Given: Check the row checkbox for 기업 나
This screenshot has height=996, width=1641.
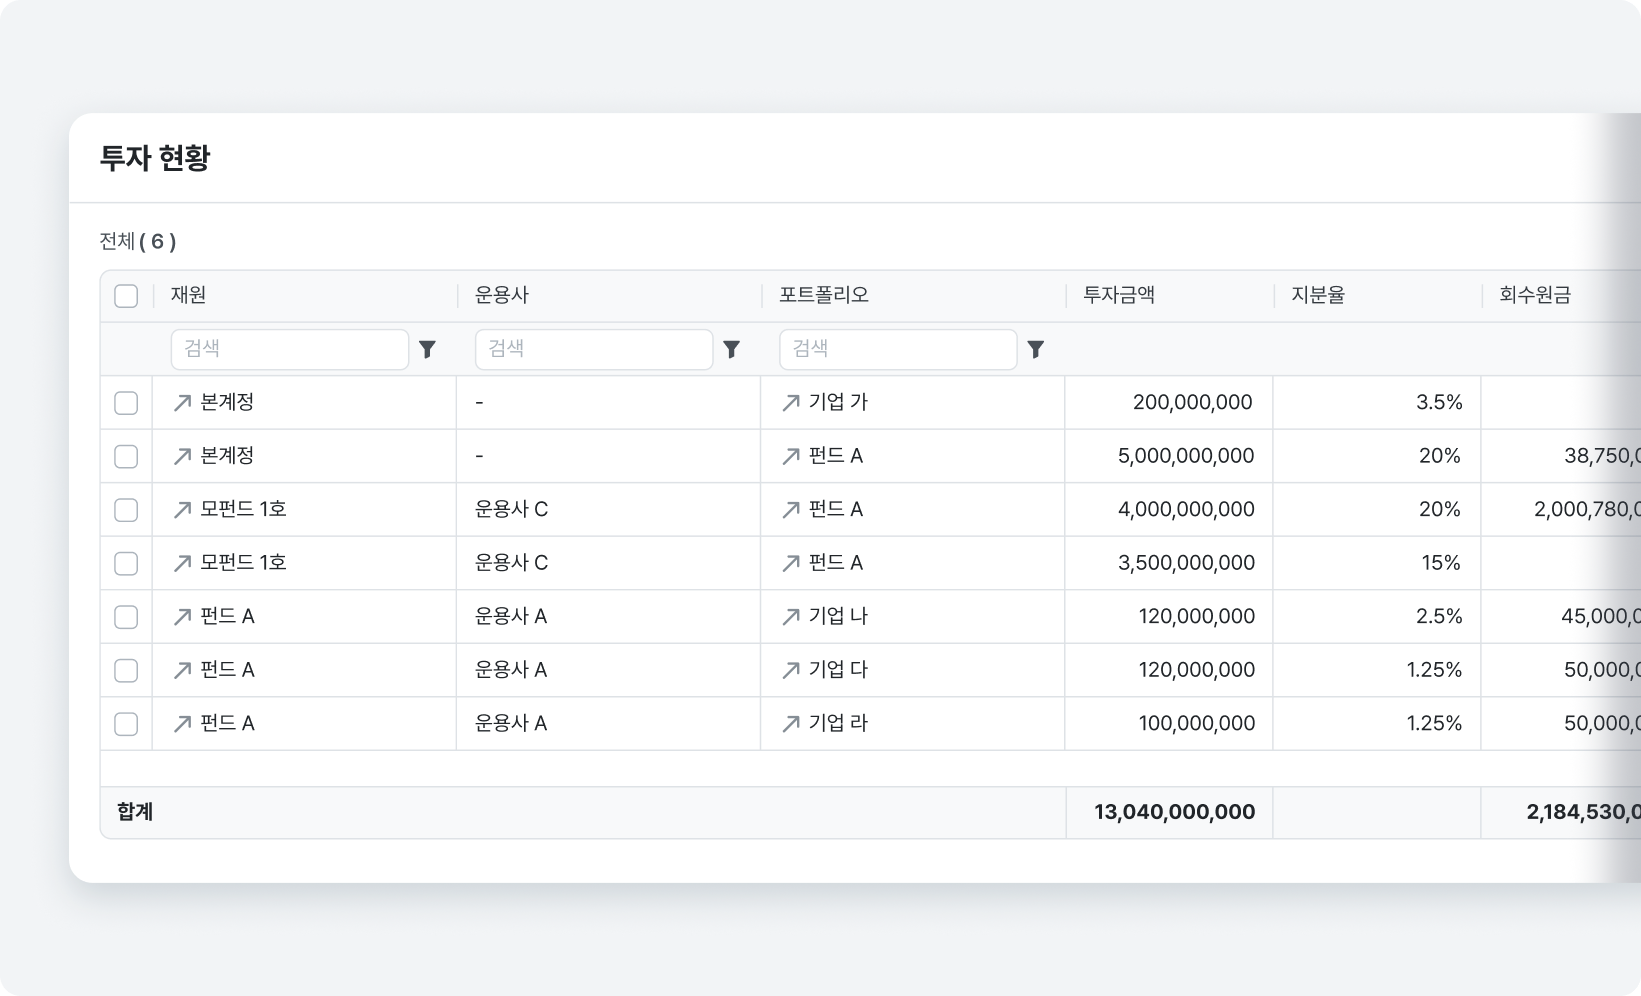Looking at the screenshot, I should (x=126, y=616).
